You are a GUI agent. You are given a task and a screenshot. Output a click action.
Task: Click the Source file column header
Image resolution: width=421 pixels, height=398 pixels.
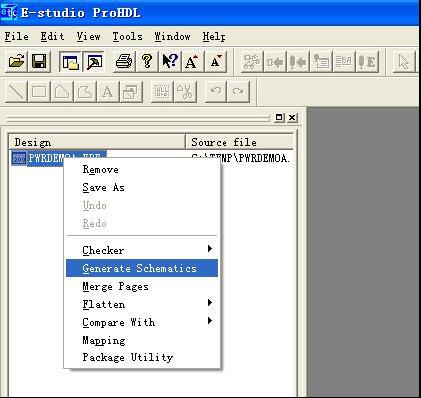pyautogui.click(x=240, y=142)
